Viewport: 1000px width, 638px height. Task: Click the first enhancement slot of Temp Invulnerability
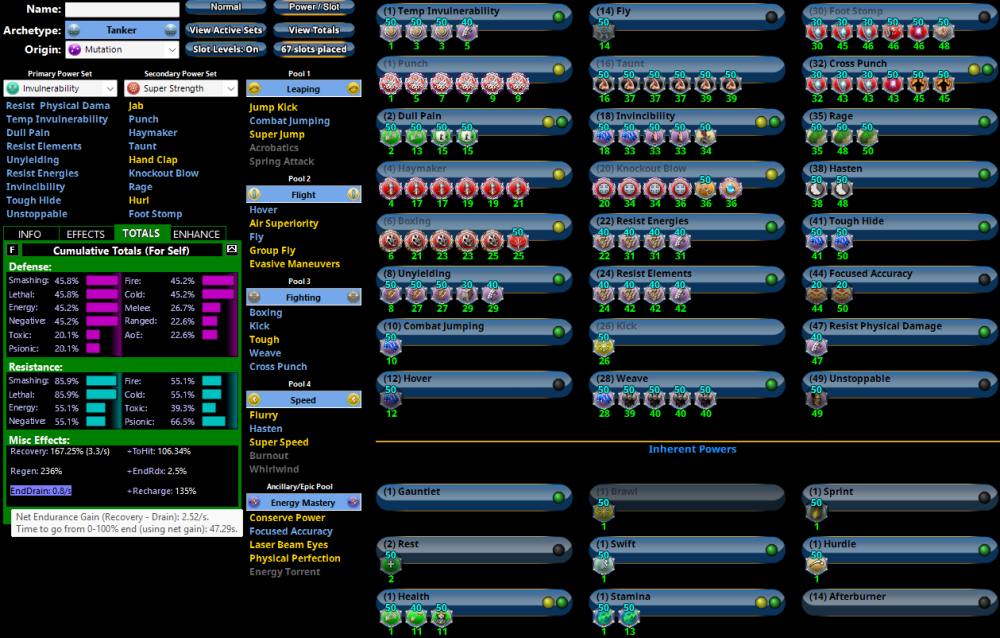(393, 33)
